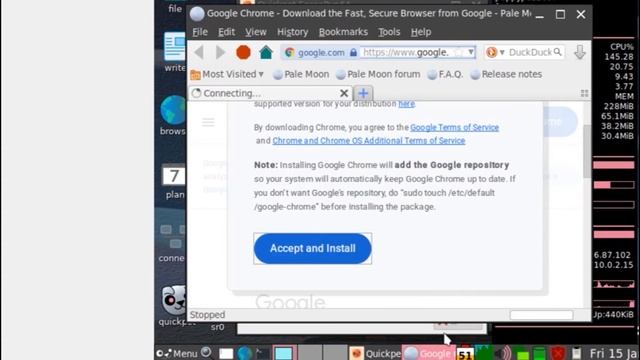Open the plan calendar desktop icon
The height and width of the screenshot is (360, 640).
click(174, 182)
